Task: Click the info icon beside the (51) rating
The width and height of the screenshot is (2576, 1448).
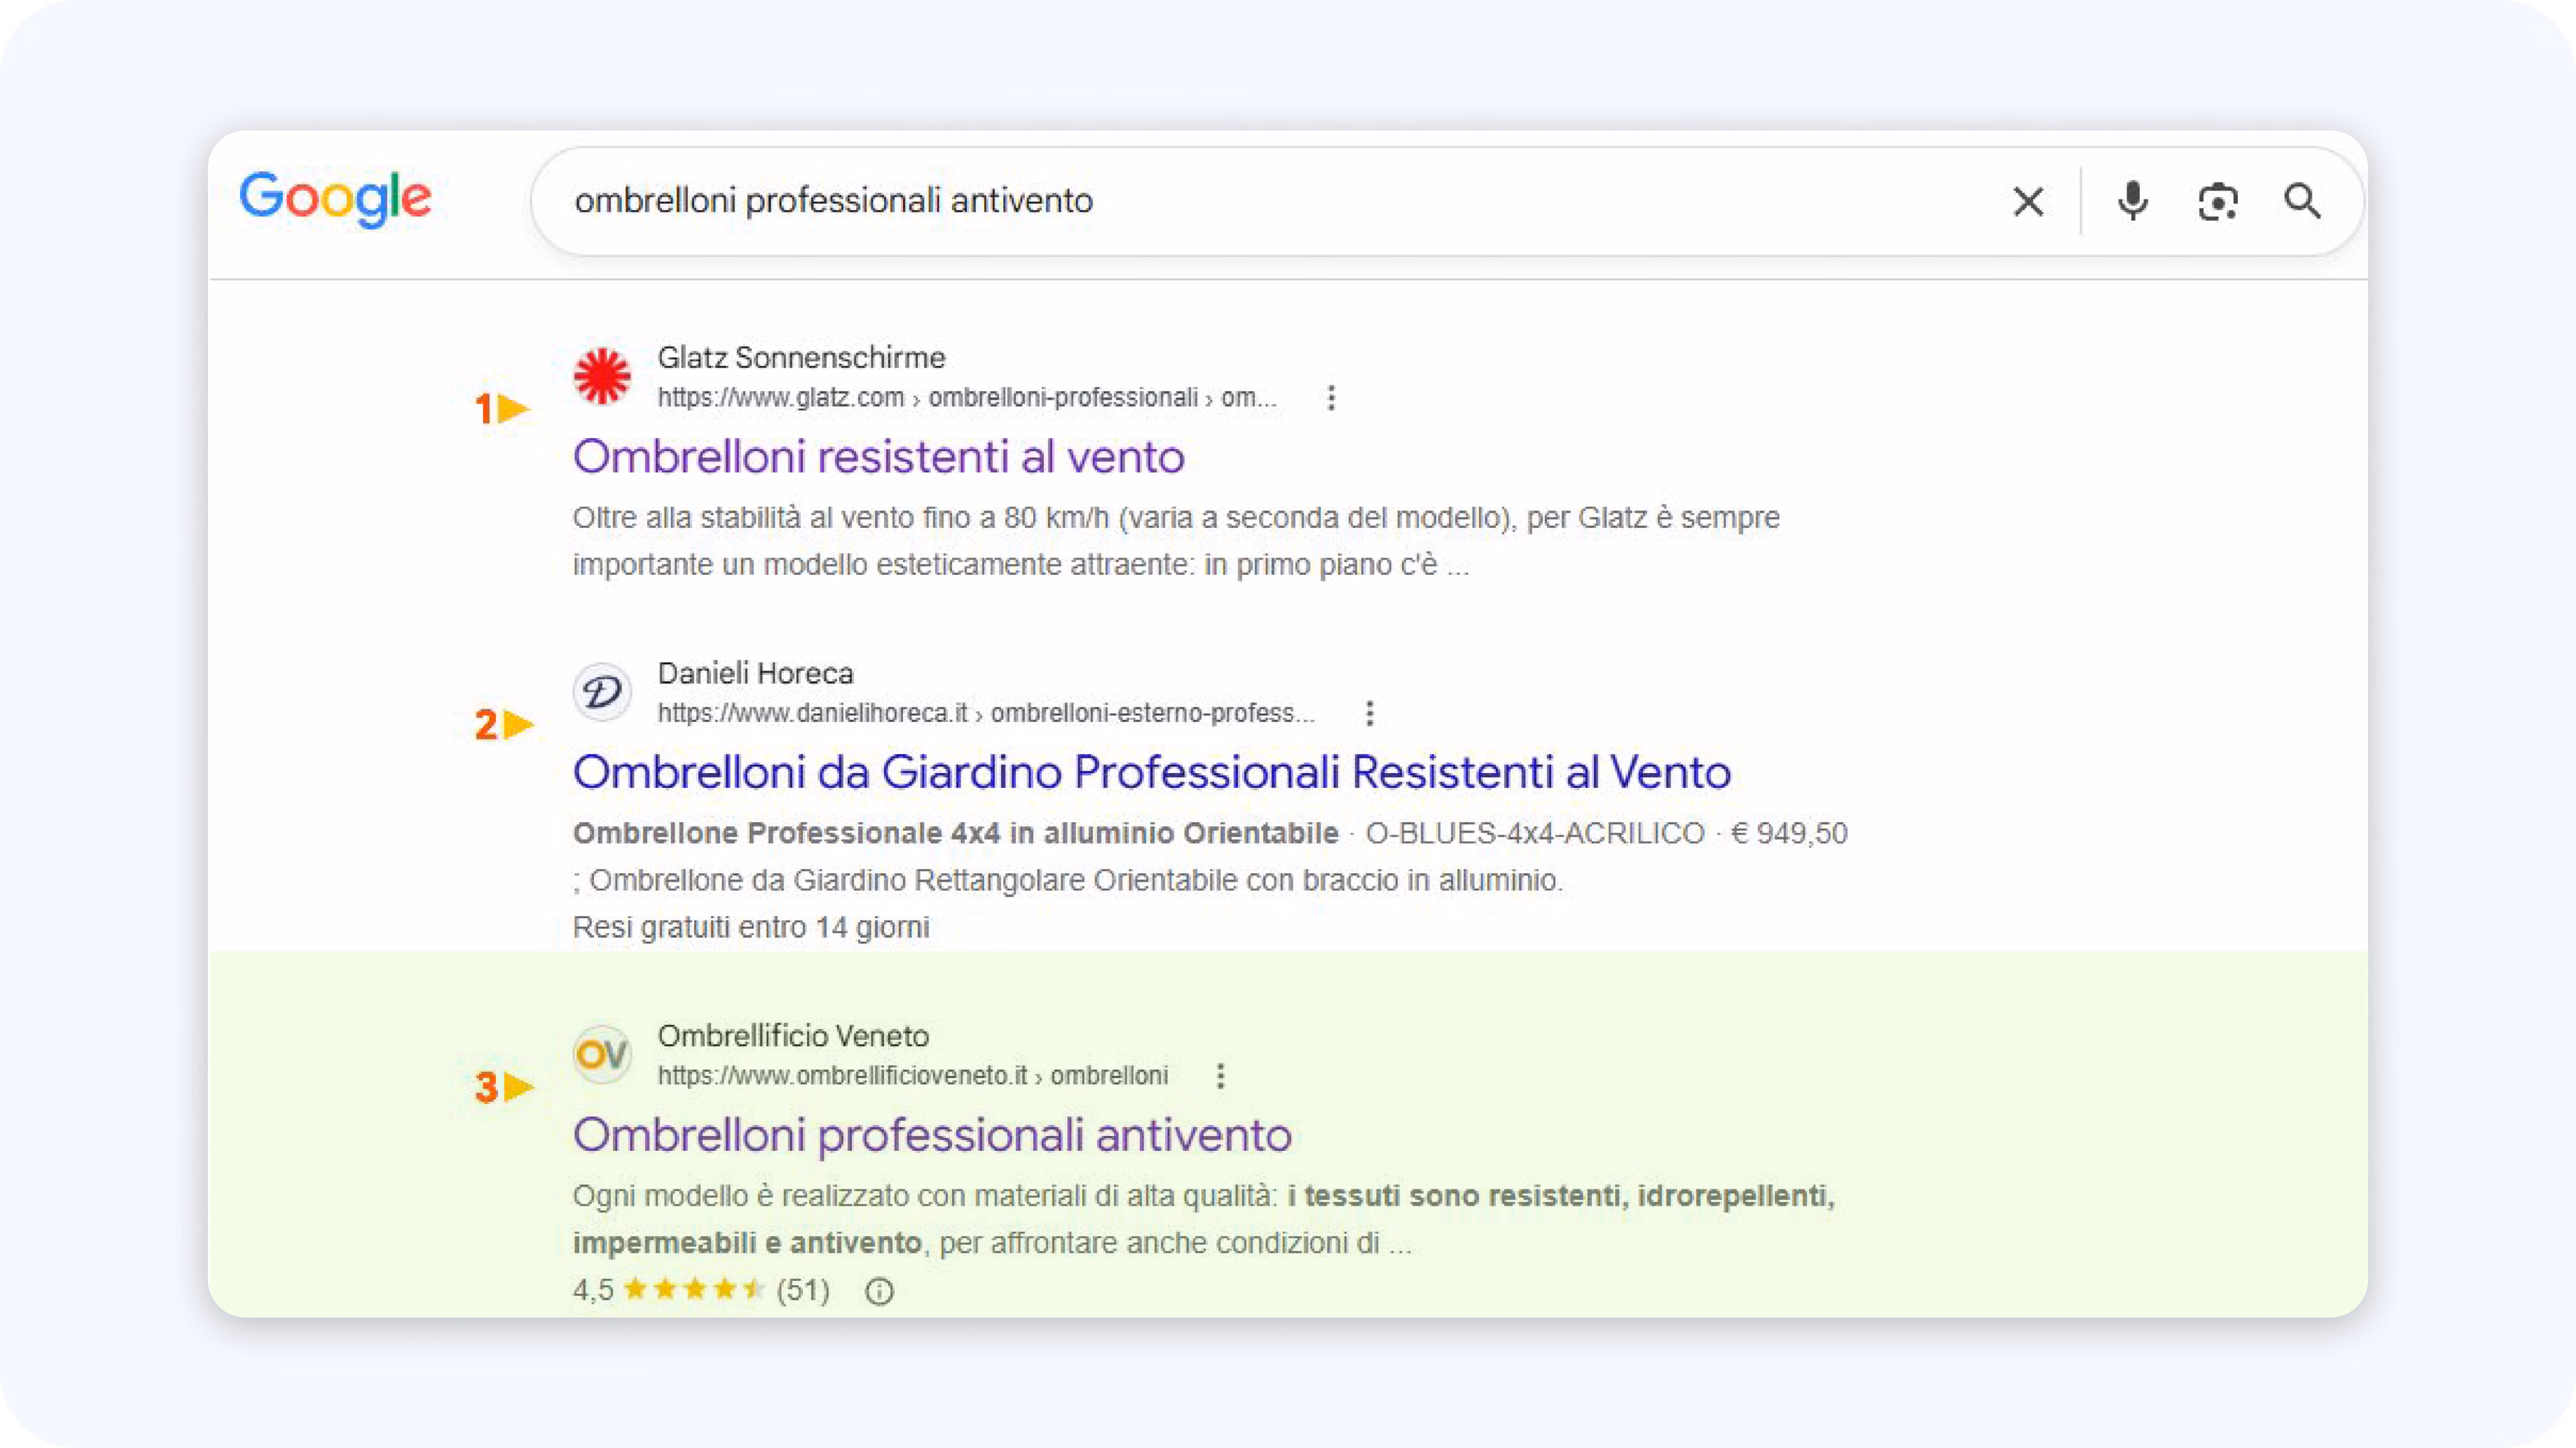Action: click(x=879, y=1291)
